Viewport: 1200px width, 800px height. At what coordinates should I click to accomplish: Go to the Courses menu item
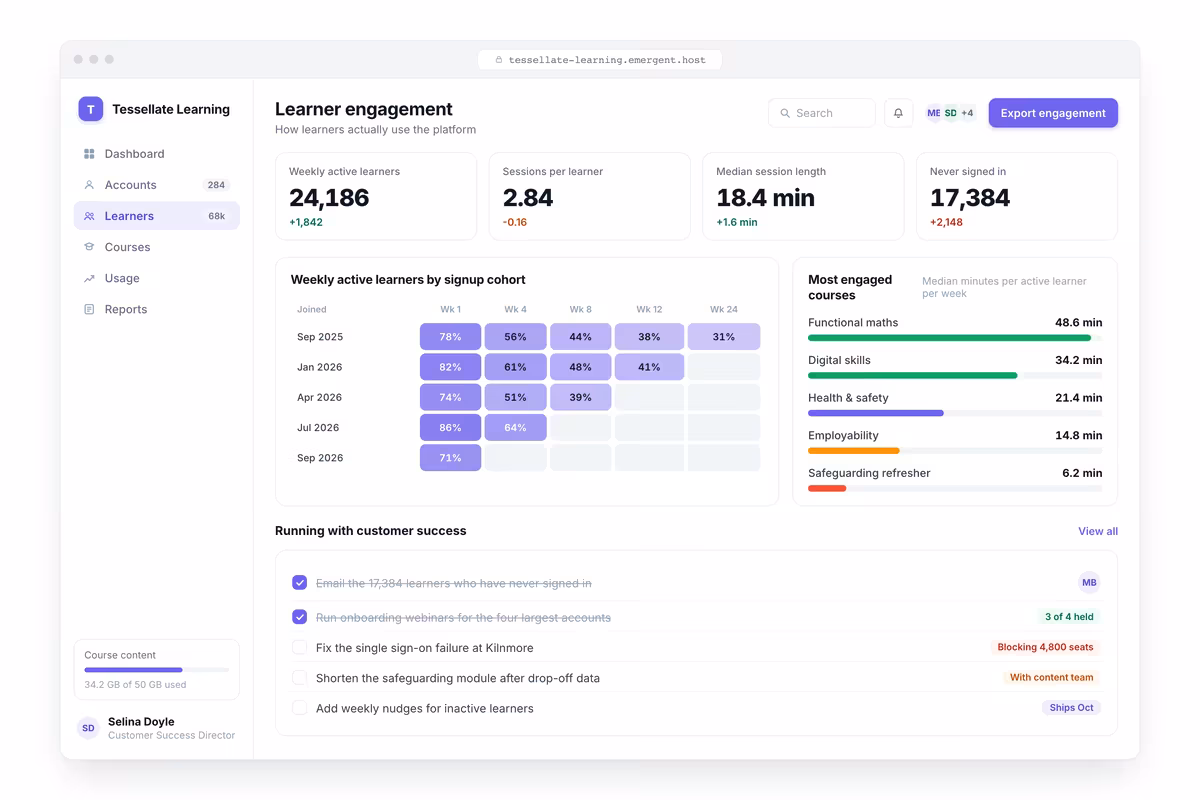[157, 247]
